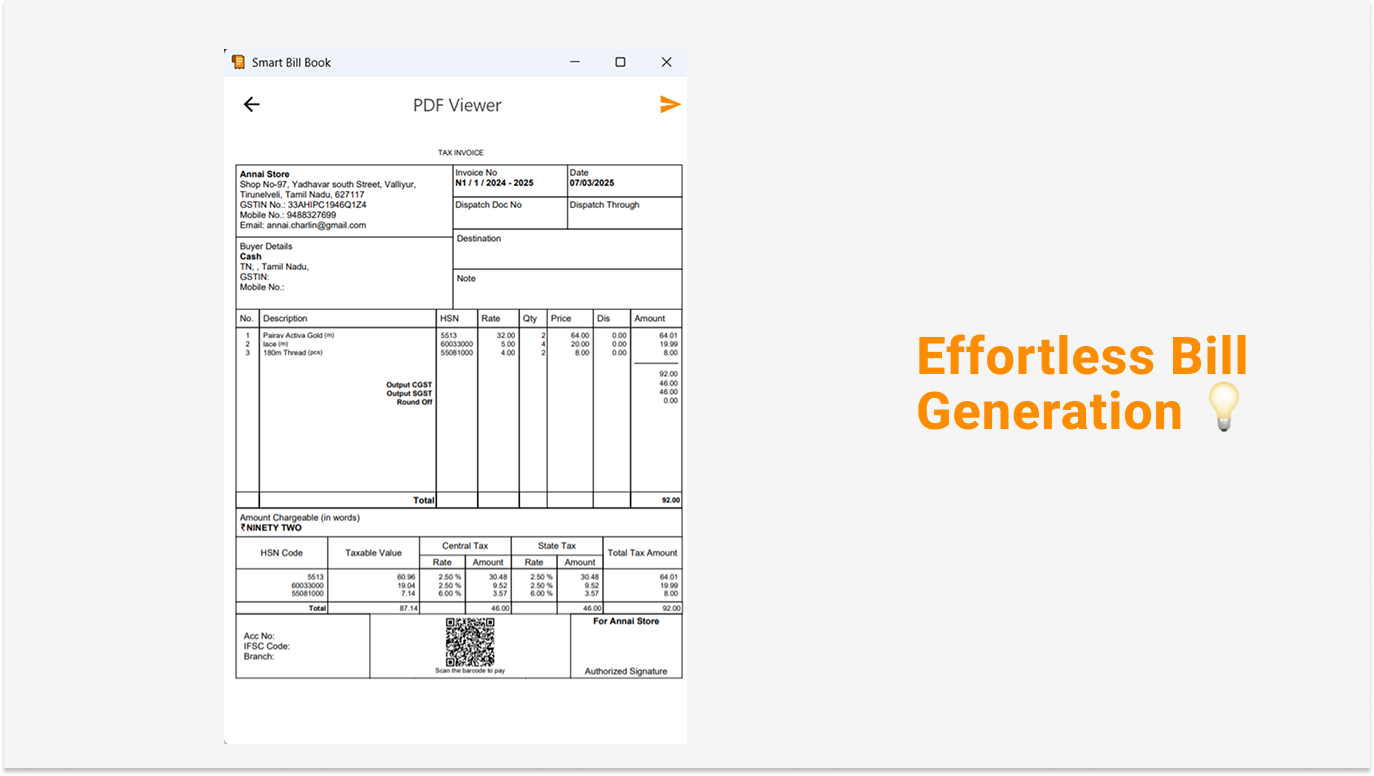Select invoice number N1 / 1 / 2024 - 2025
Viewport: 1374px width, 776px height.
click(x=494, y=183)
